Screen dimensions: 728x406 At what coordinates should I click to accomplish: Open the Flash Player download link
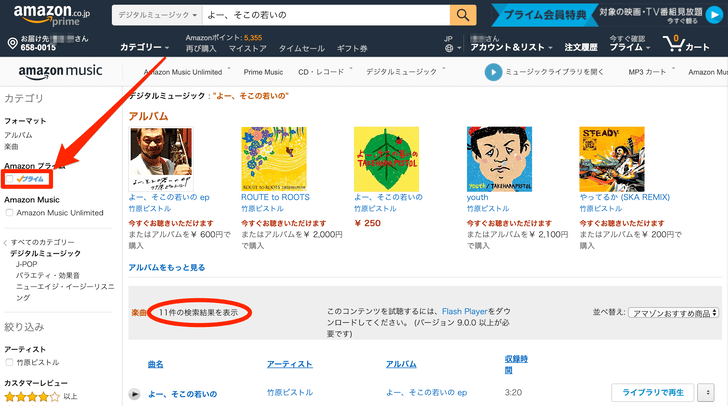tap(465, 311)
